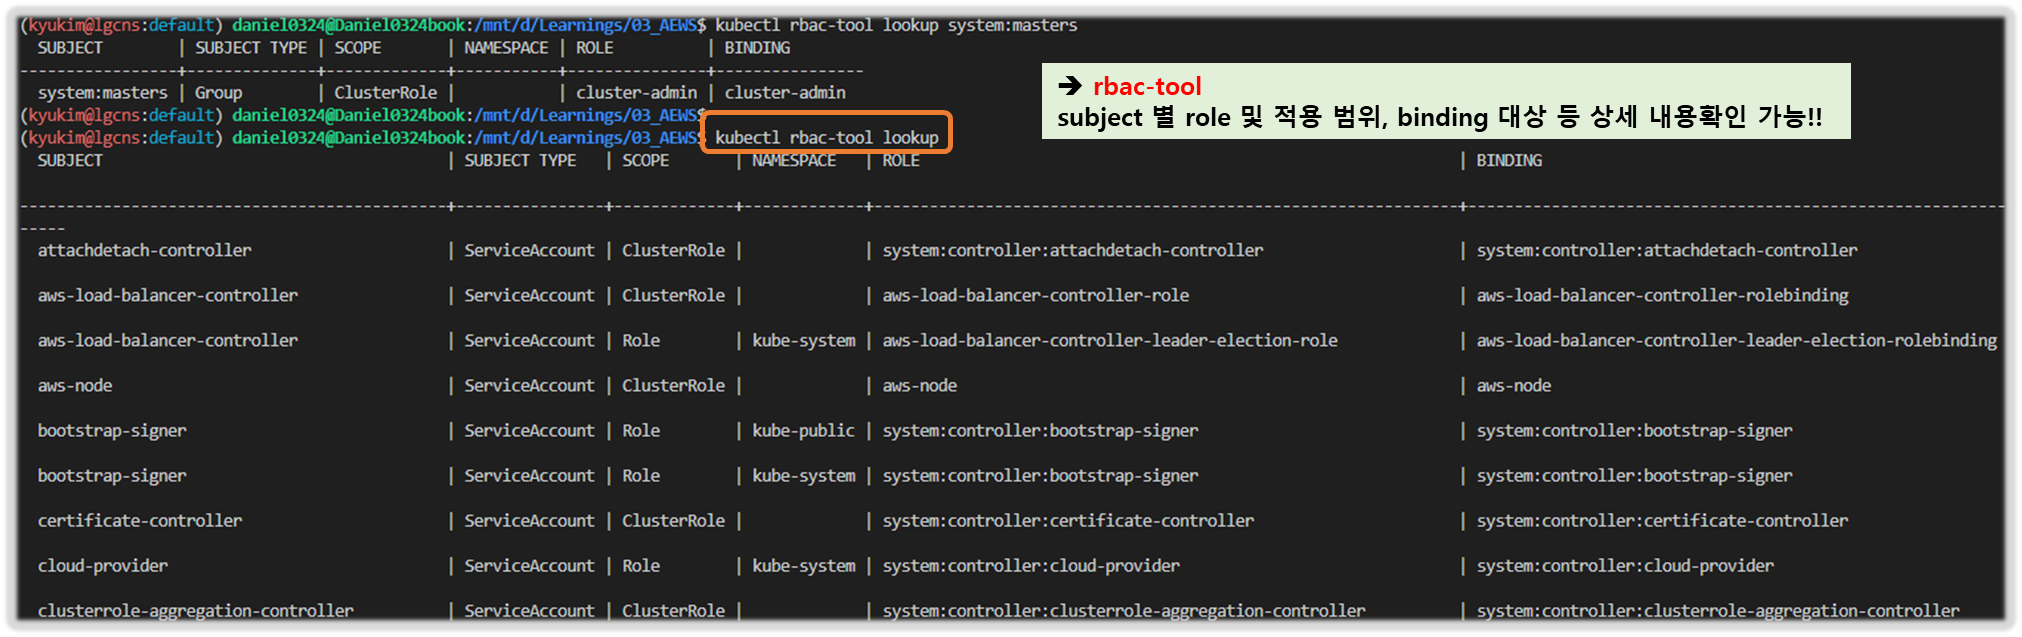Click binding 'system:controller:cloud-provider'
Screen dimensions: 2022x637
[1626, 565]
